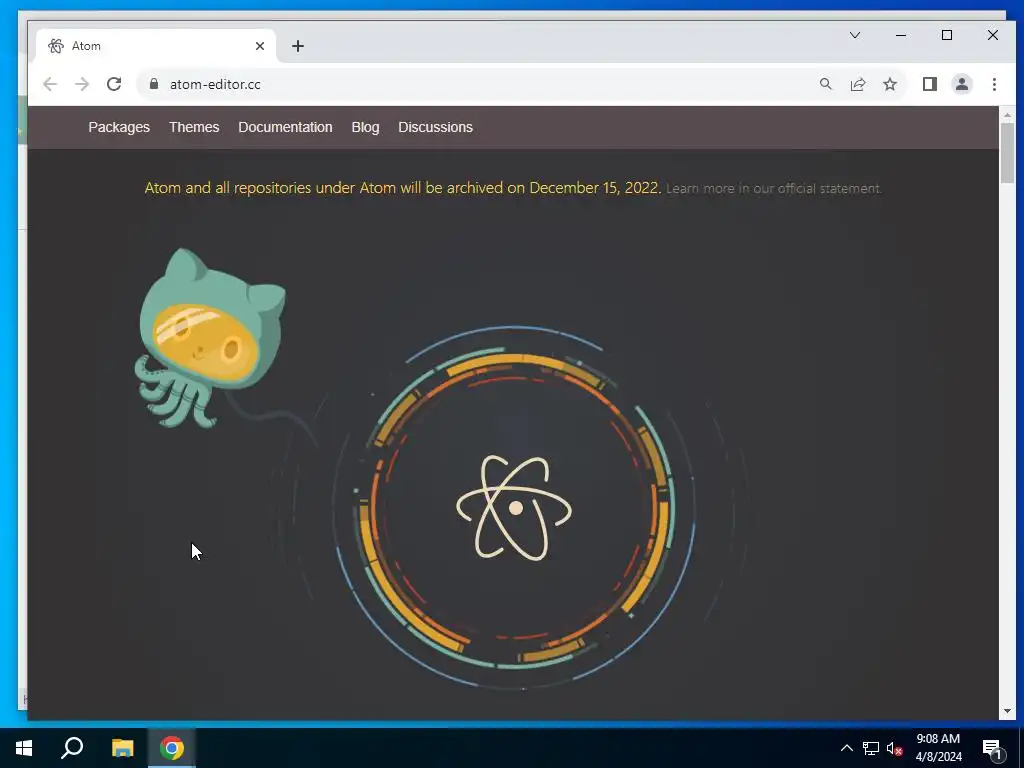The height and width of the screenshot is (768, 1024).
Task: Maximize the Chrome window
Action: (946, 35)
